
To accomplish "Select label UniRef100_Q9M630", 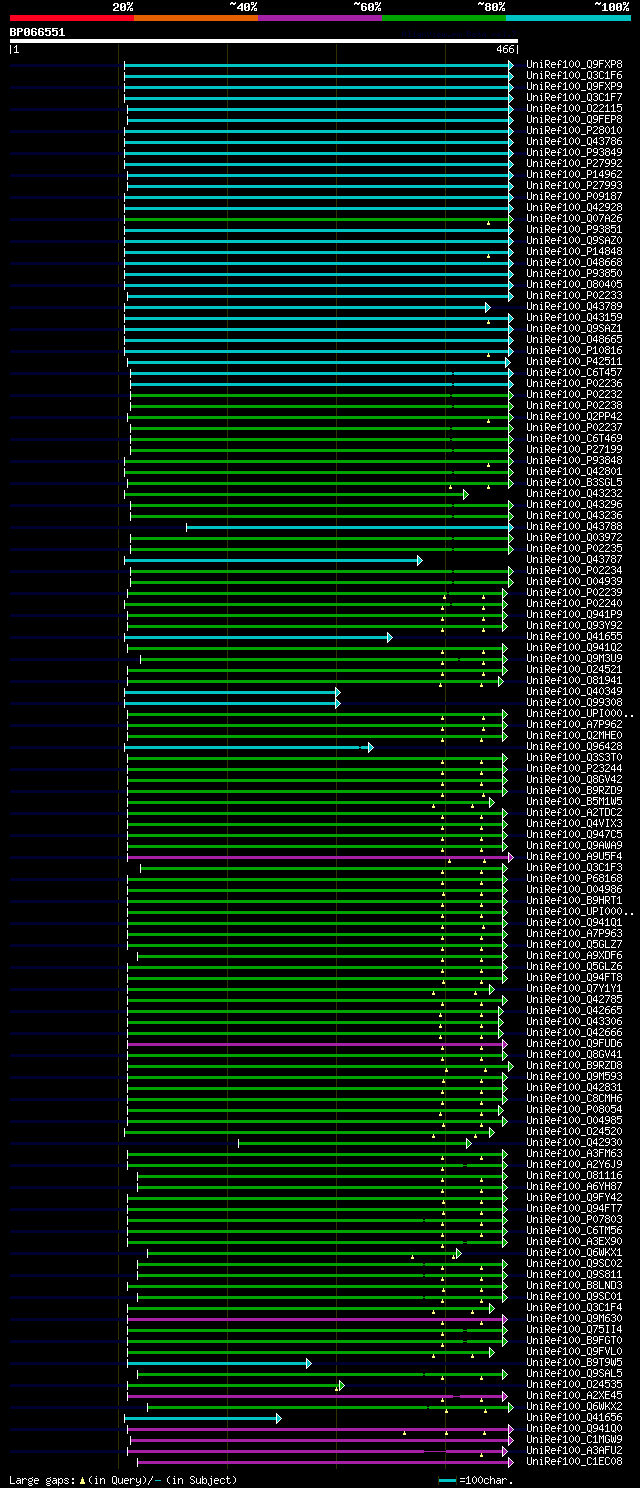I will pos(574,1318).
